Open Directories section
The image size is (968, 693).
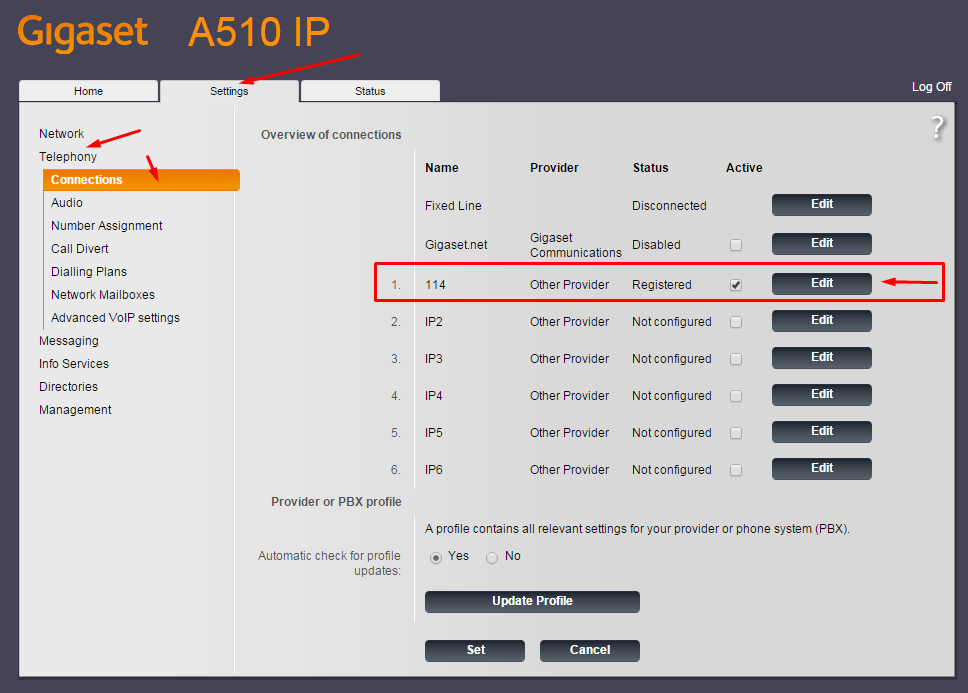point(69,387)
